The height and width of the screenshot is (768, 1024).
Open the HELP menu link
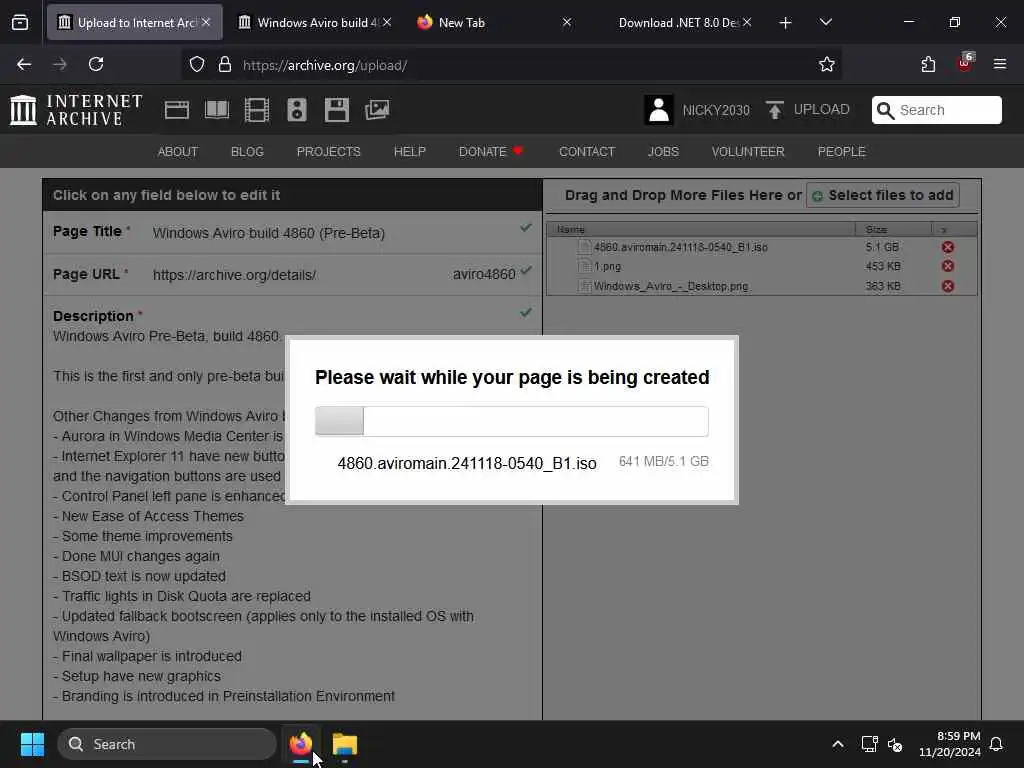pyautogui.click(x=409, y=152)
